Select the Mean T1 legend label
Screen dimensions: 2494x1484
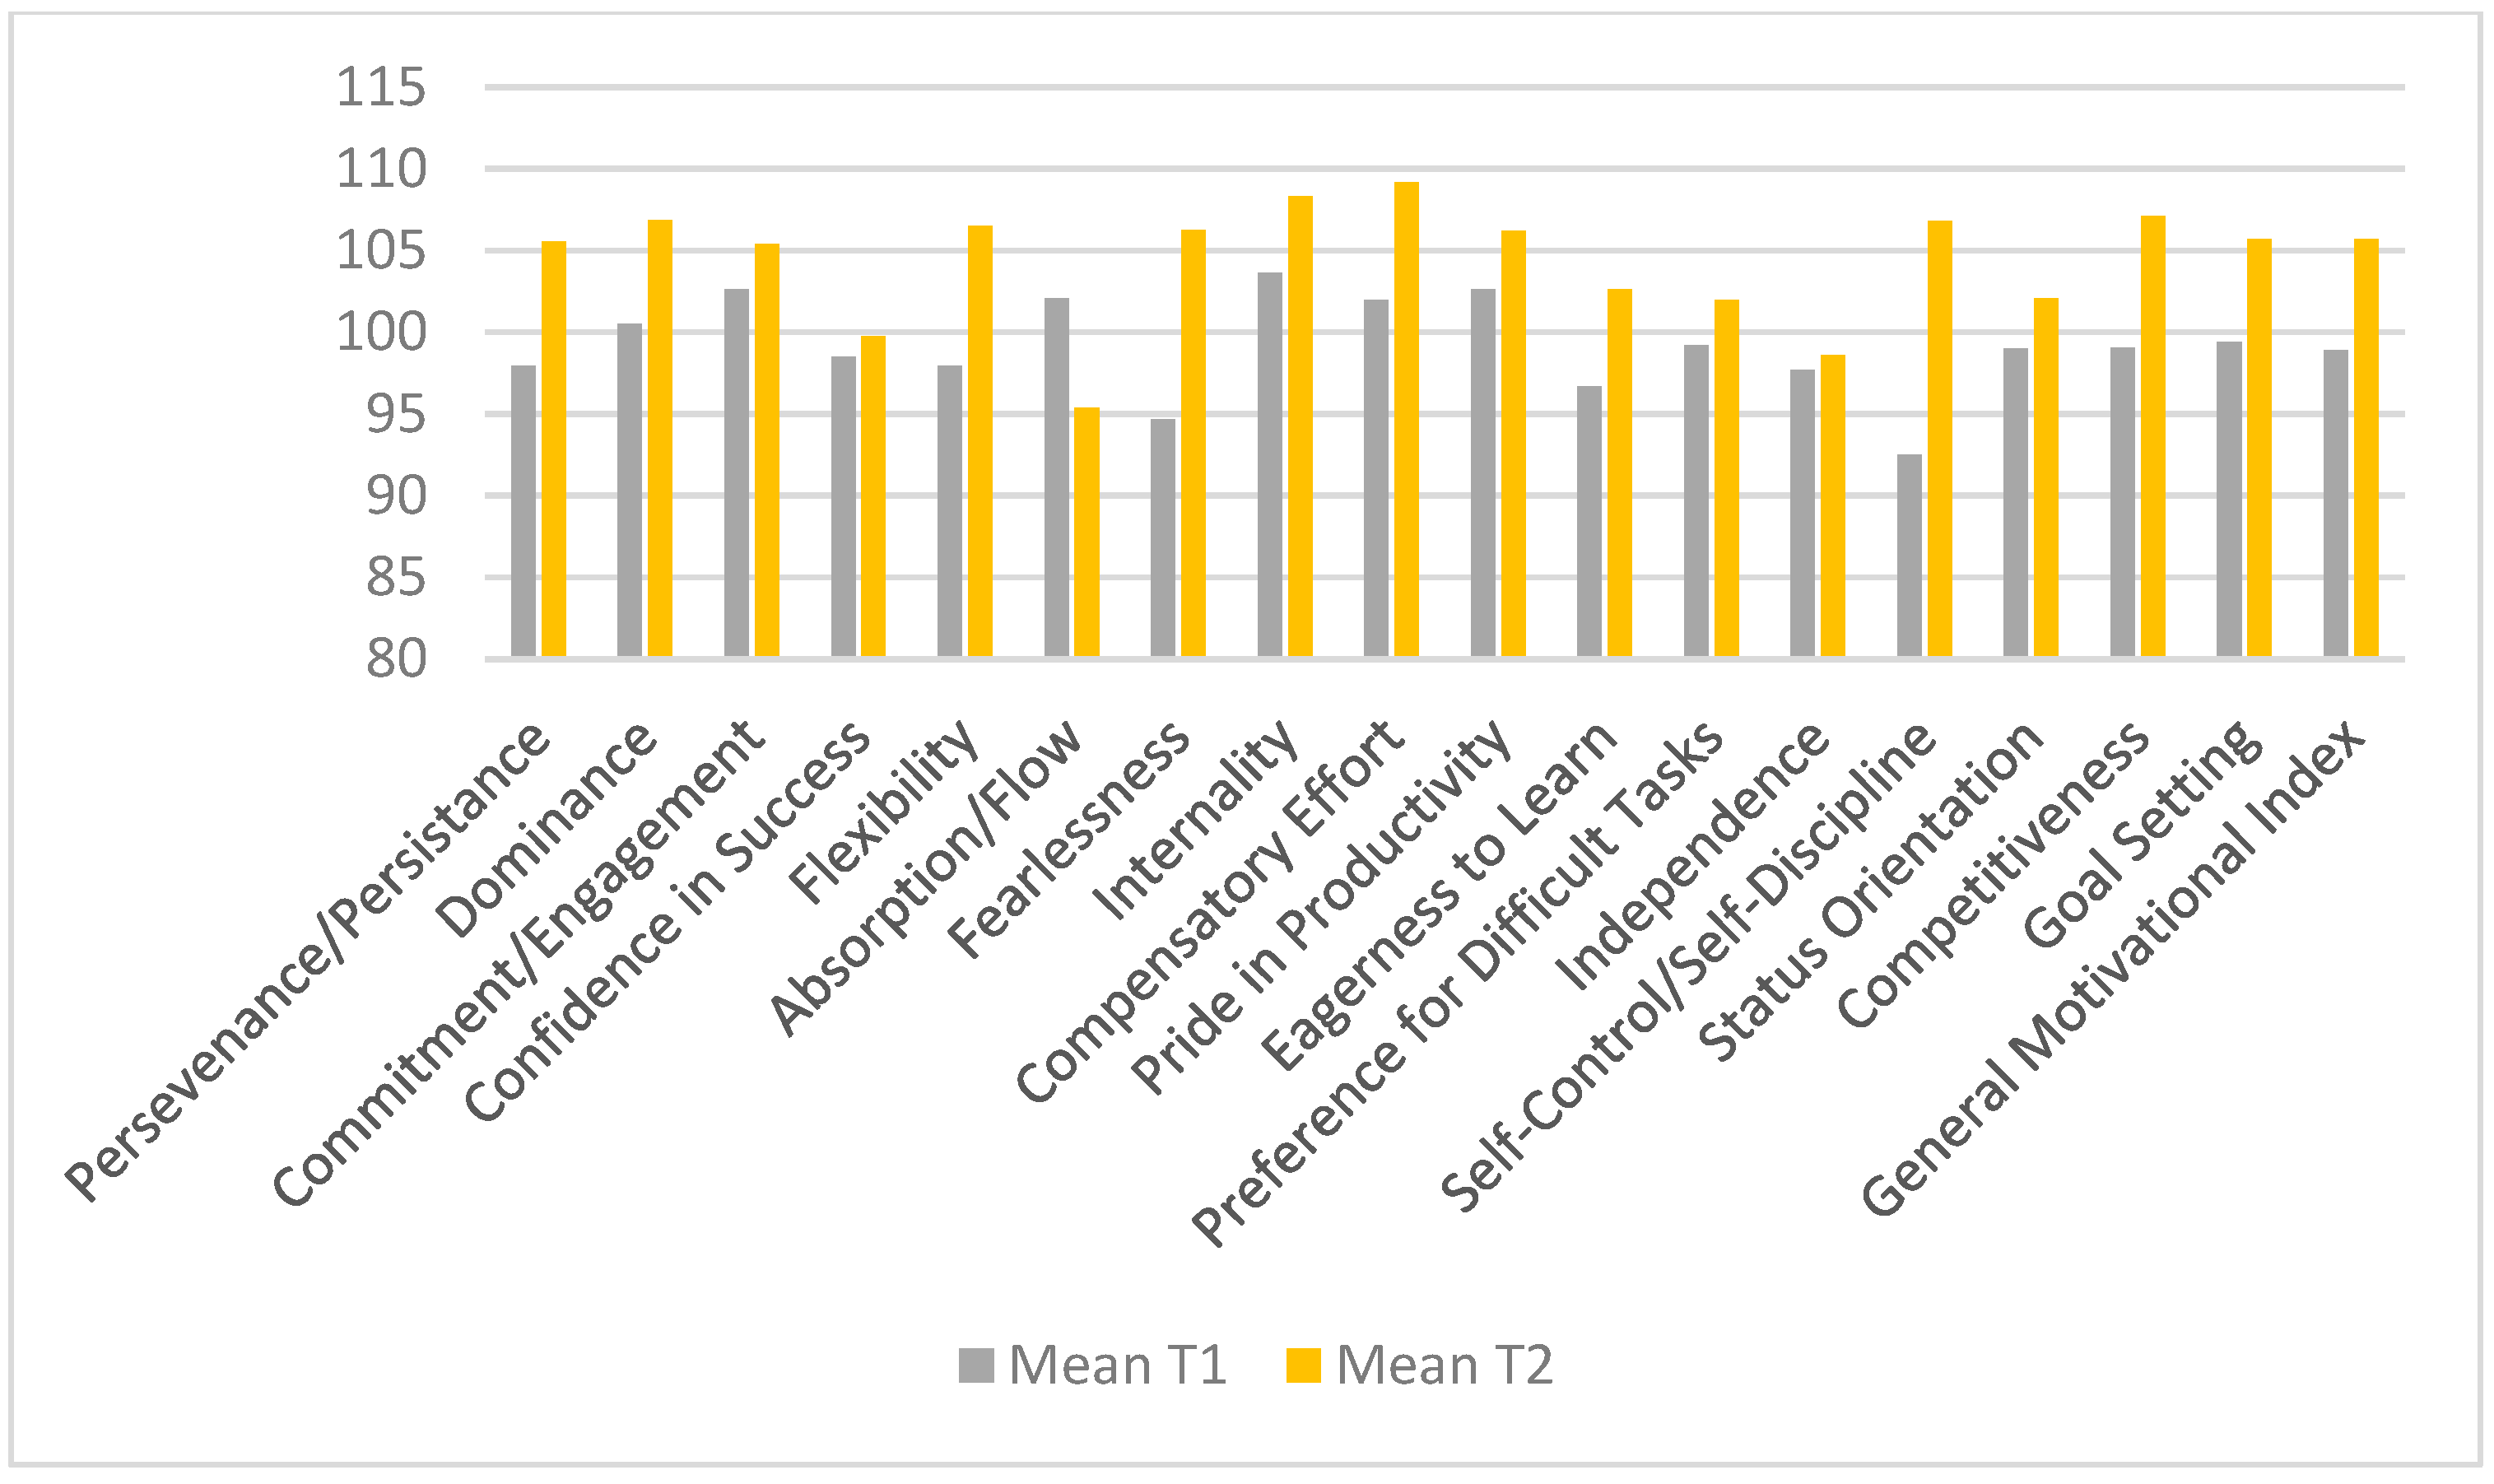tap(1117, 1365)
